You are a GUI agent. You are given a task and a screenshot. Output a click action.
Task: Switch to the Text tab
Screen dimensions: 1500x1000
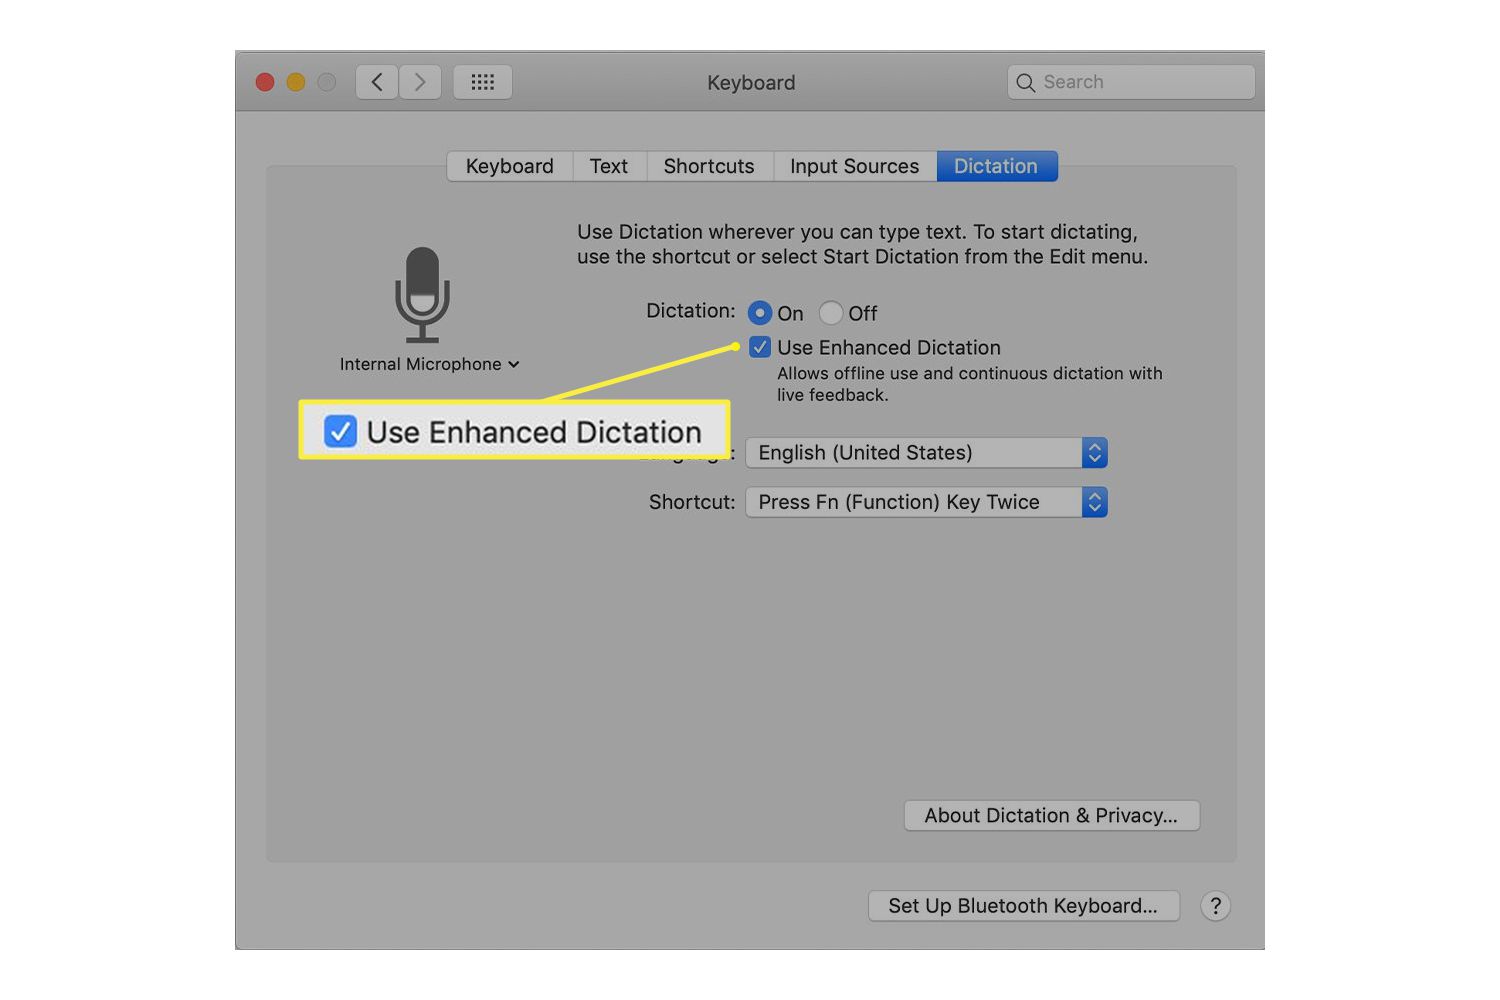(609, 166)
